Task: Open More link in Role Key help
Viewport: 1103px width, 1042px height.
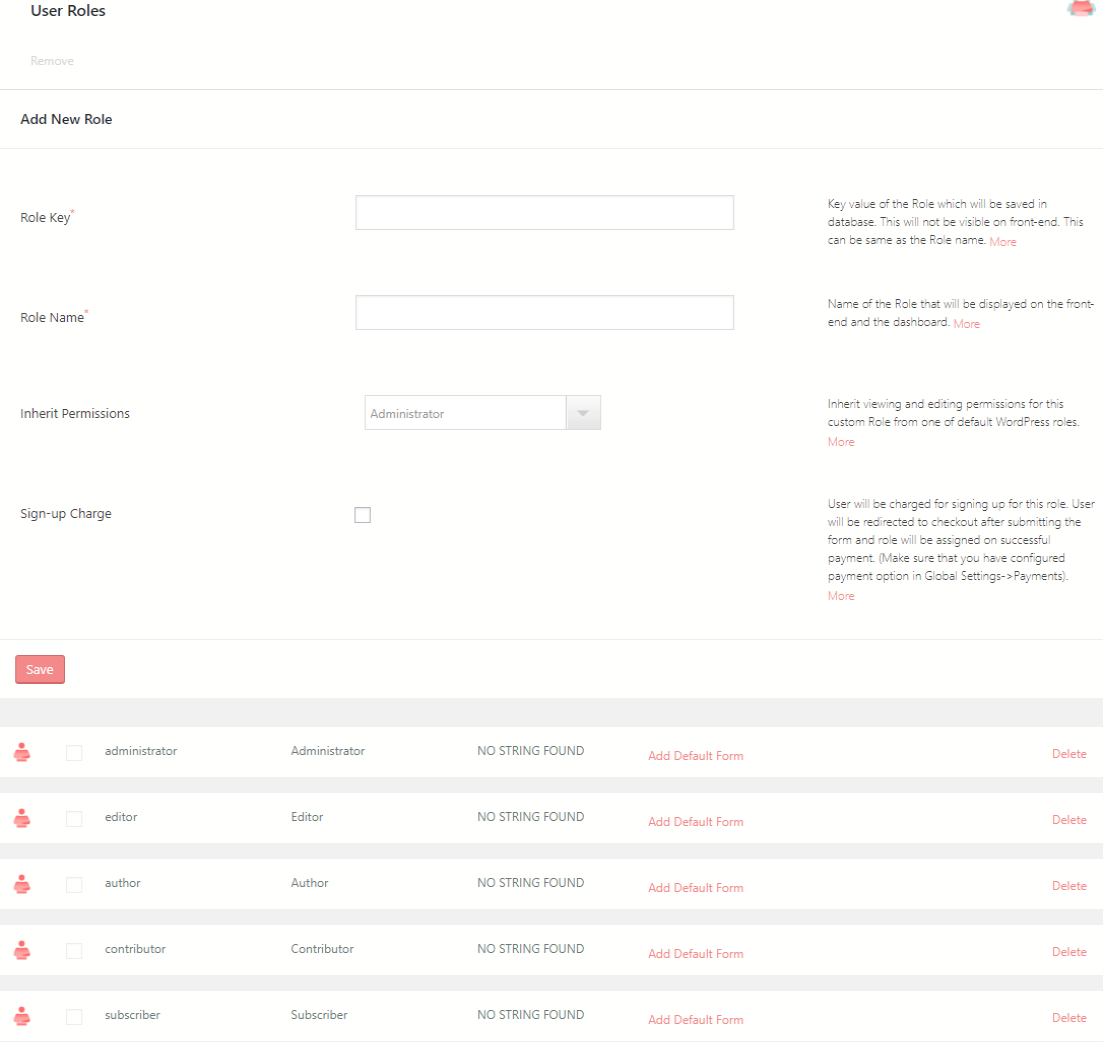Action: (x=1002, y=242)
